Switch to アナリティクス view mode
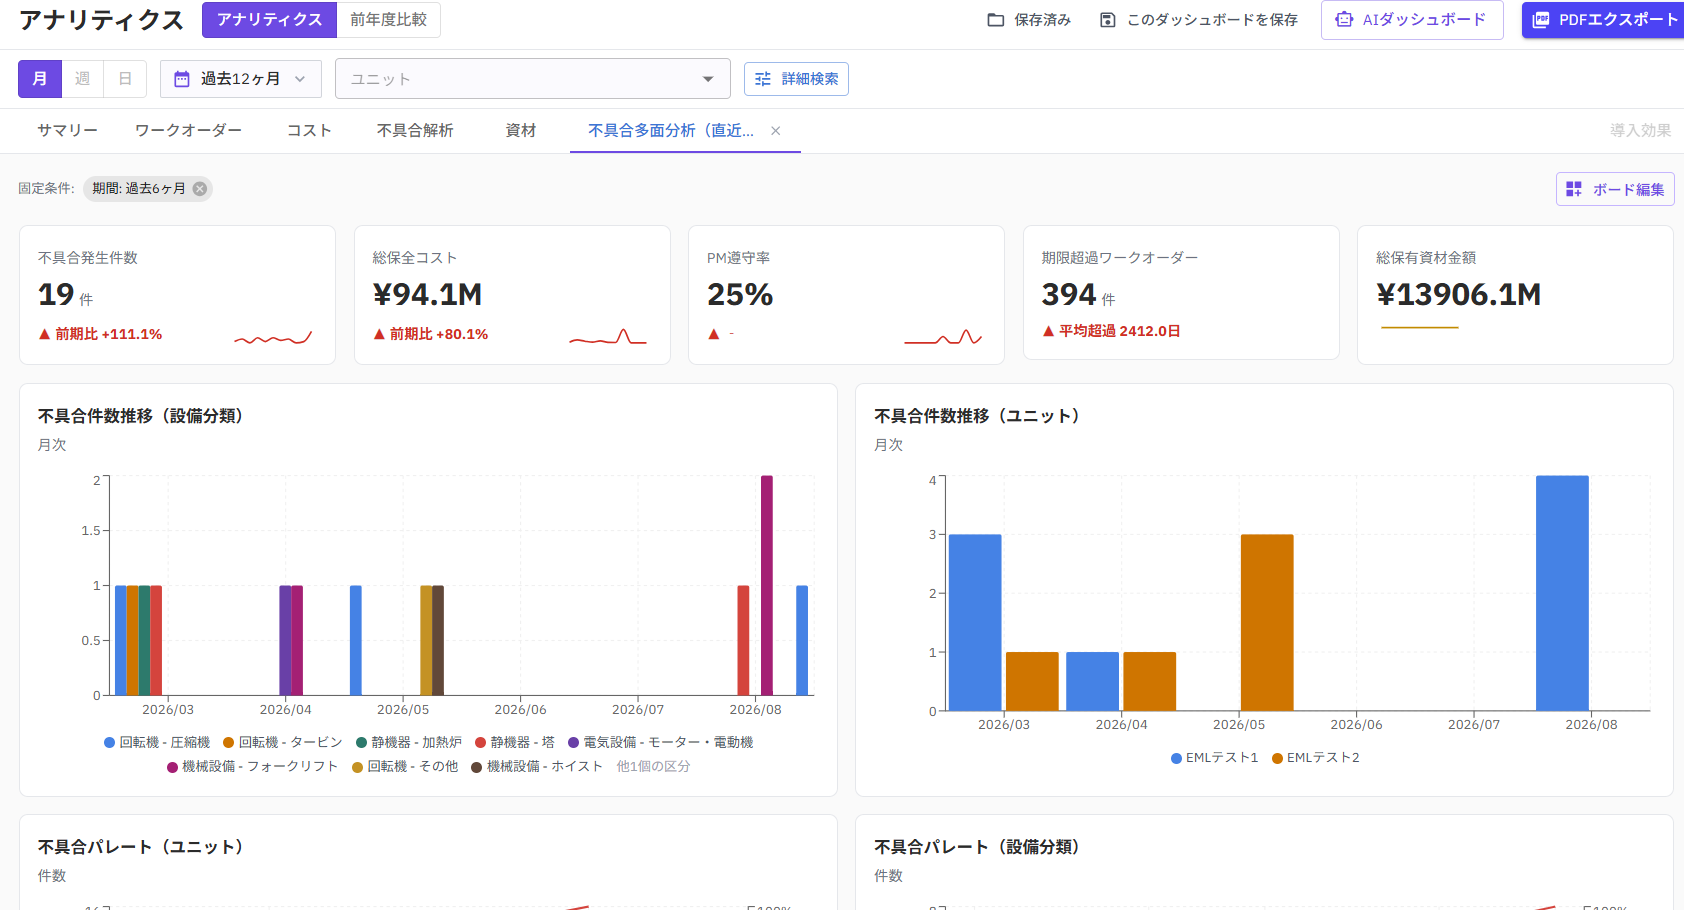This screenshot has height=910, width=1684. [269, 20]
